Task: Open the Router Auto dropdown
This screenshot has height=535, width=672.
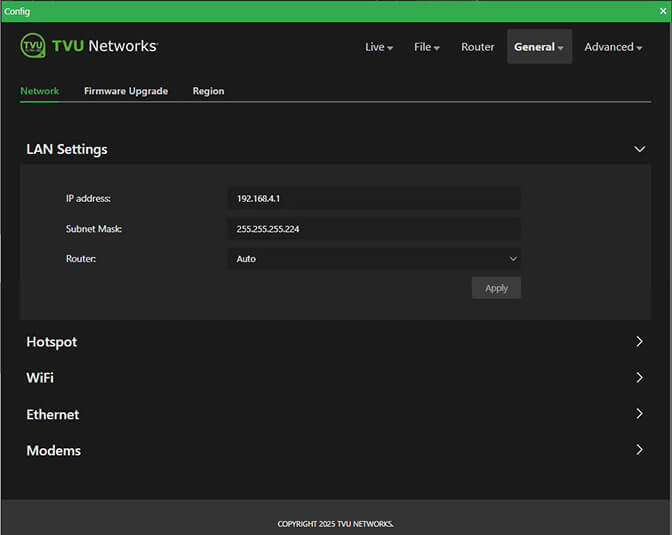Action: point(374,259)
